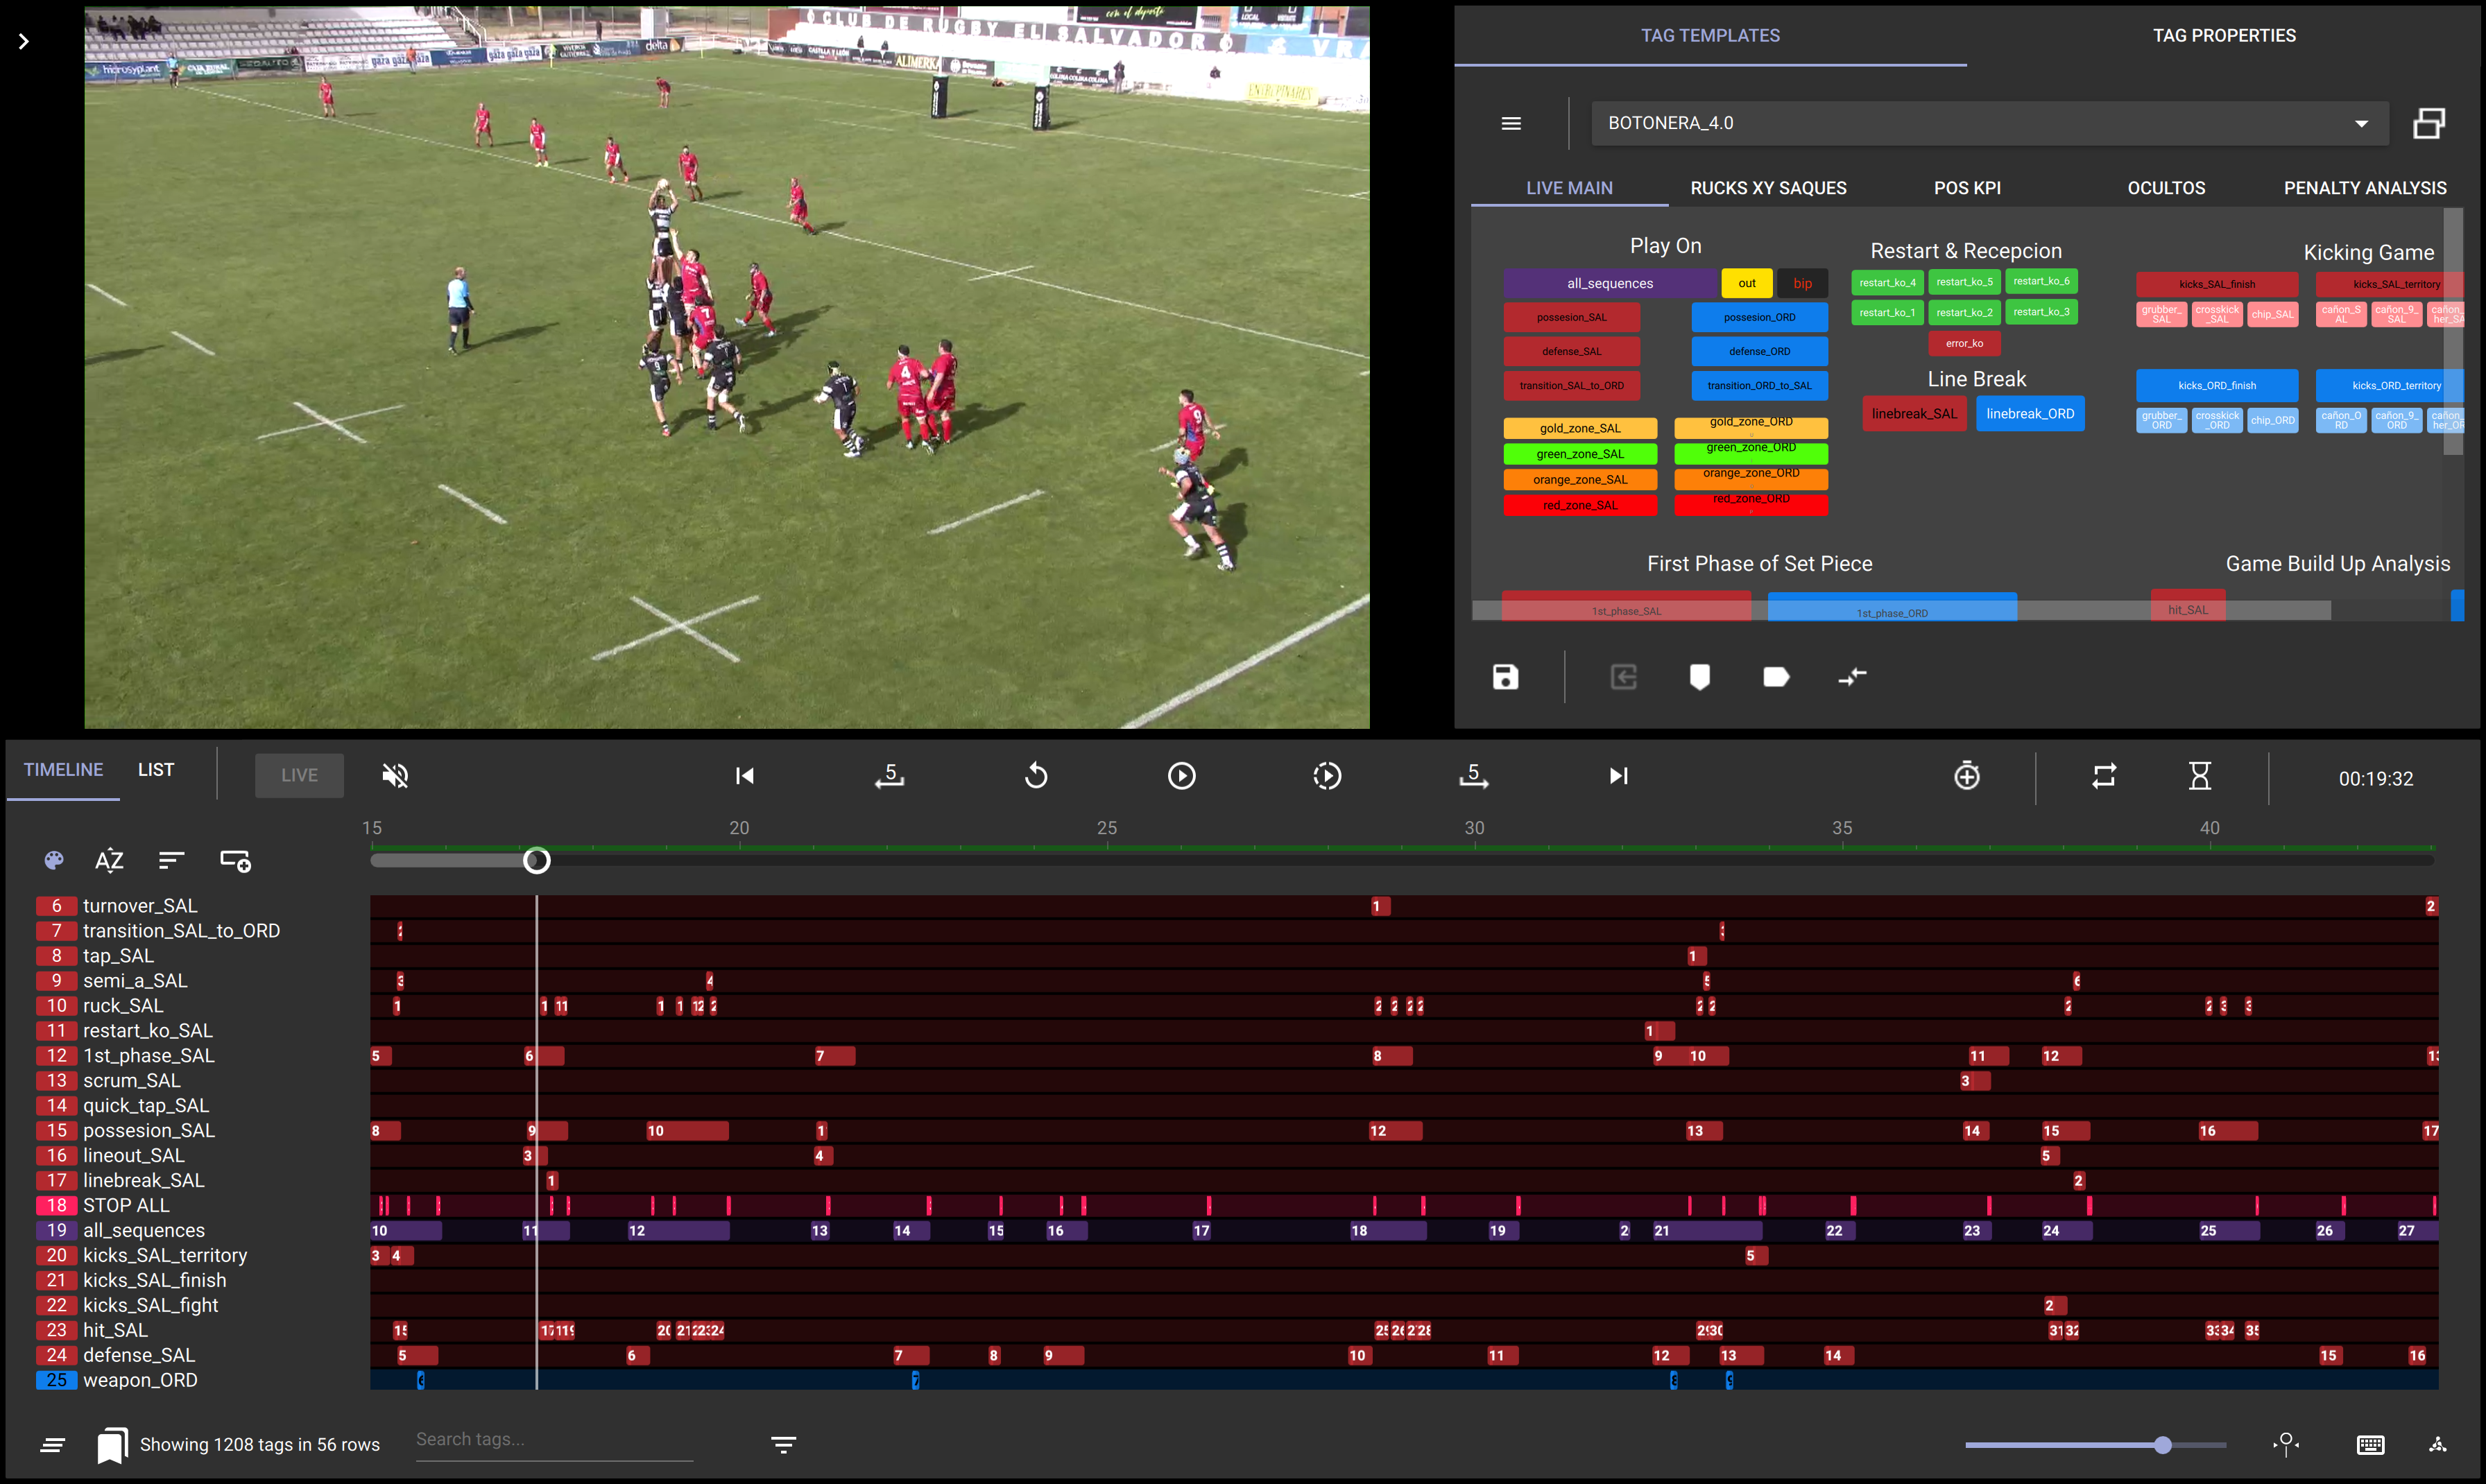Toggle loop playback with the repeat icon
The image size is (2486, 1484).
[x=2104, y=776]
